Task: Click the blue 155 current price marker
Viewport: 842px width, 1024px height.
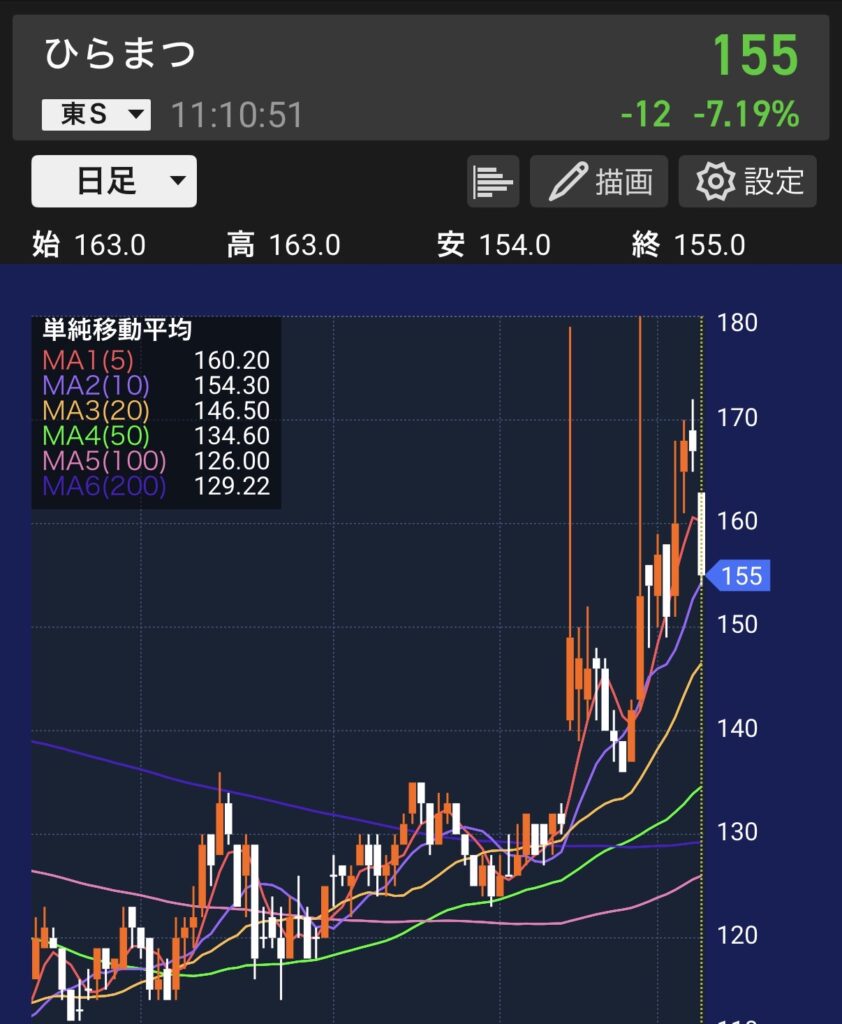Action: point(738,576)
